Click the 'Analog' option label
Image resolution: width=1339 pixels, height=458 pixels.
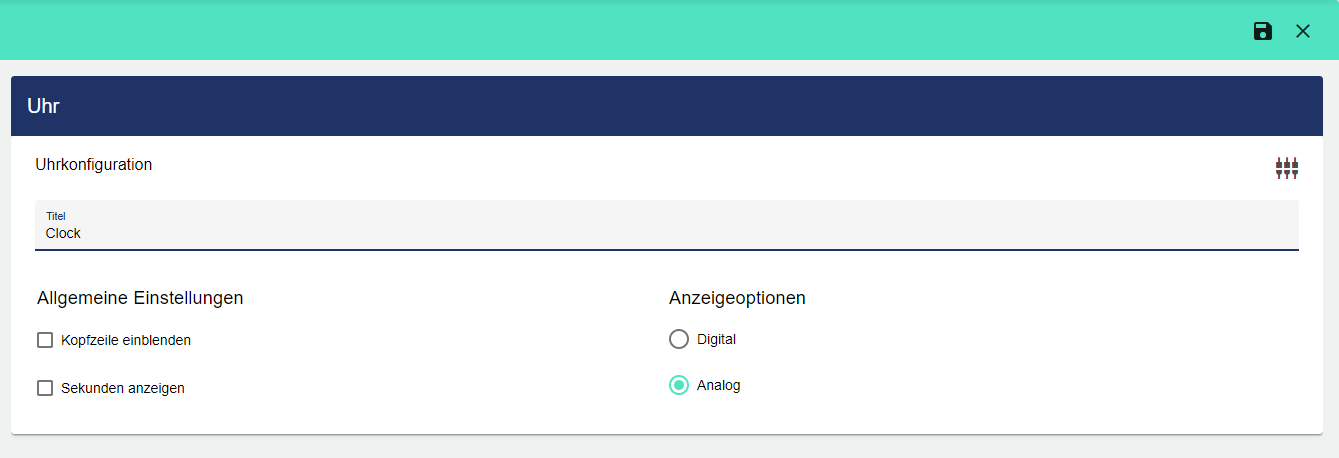[719, 385]
